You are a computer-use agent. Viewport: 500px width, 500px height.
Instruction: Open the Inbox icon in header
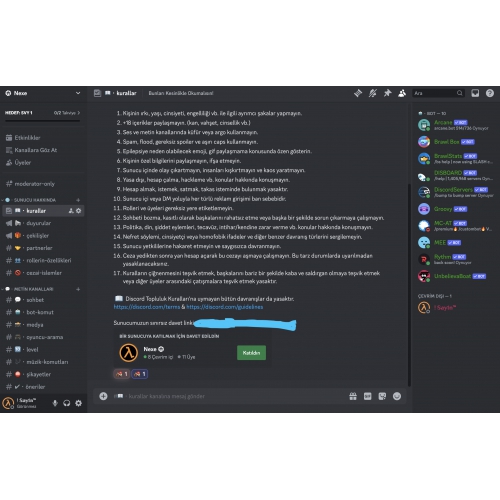(475, 93)
